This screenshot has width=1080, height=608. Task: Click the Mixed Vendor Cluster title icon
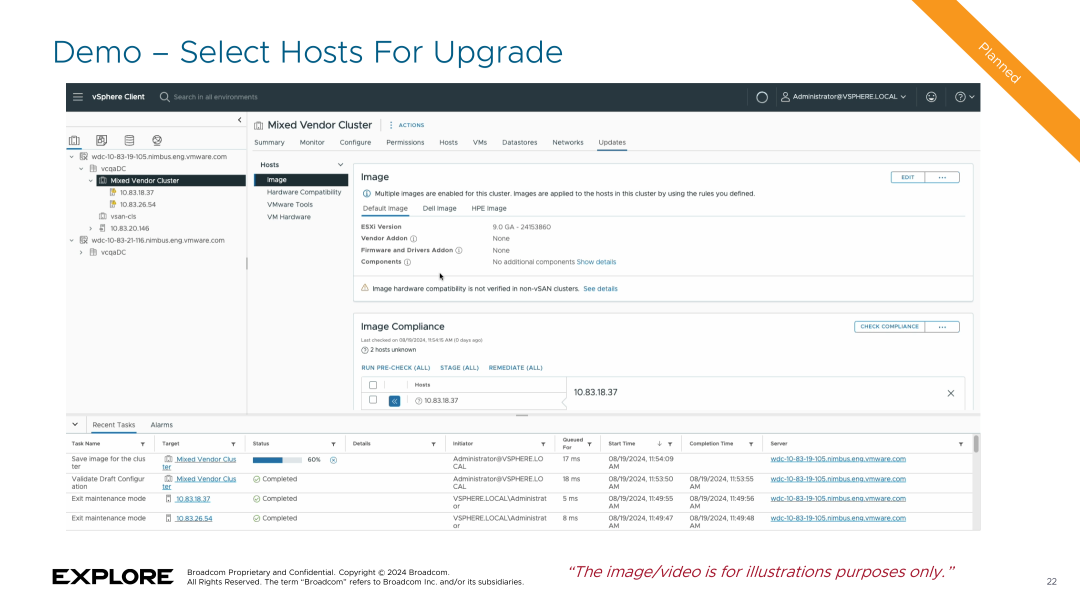pos(258,125)
